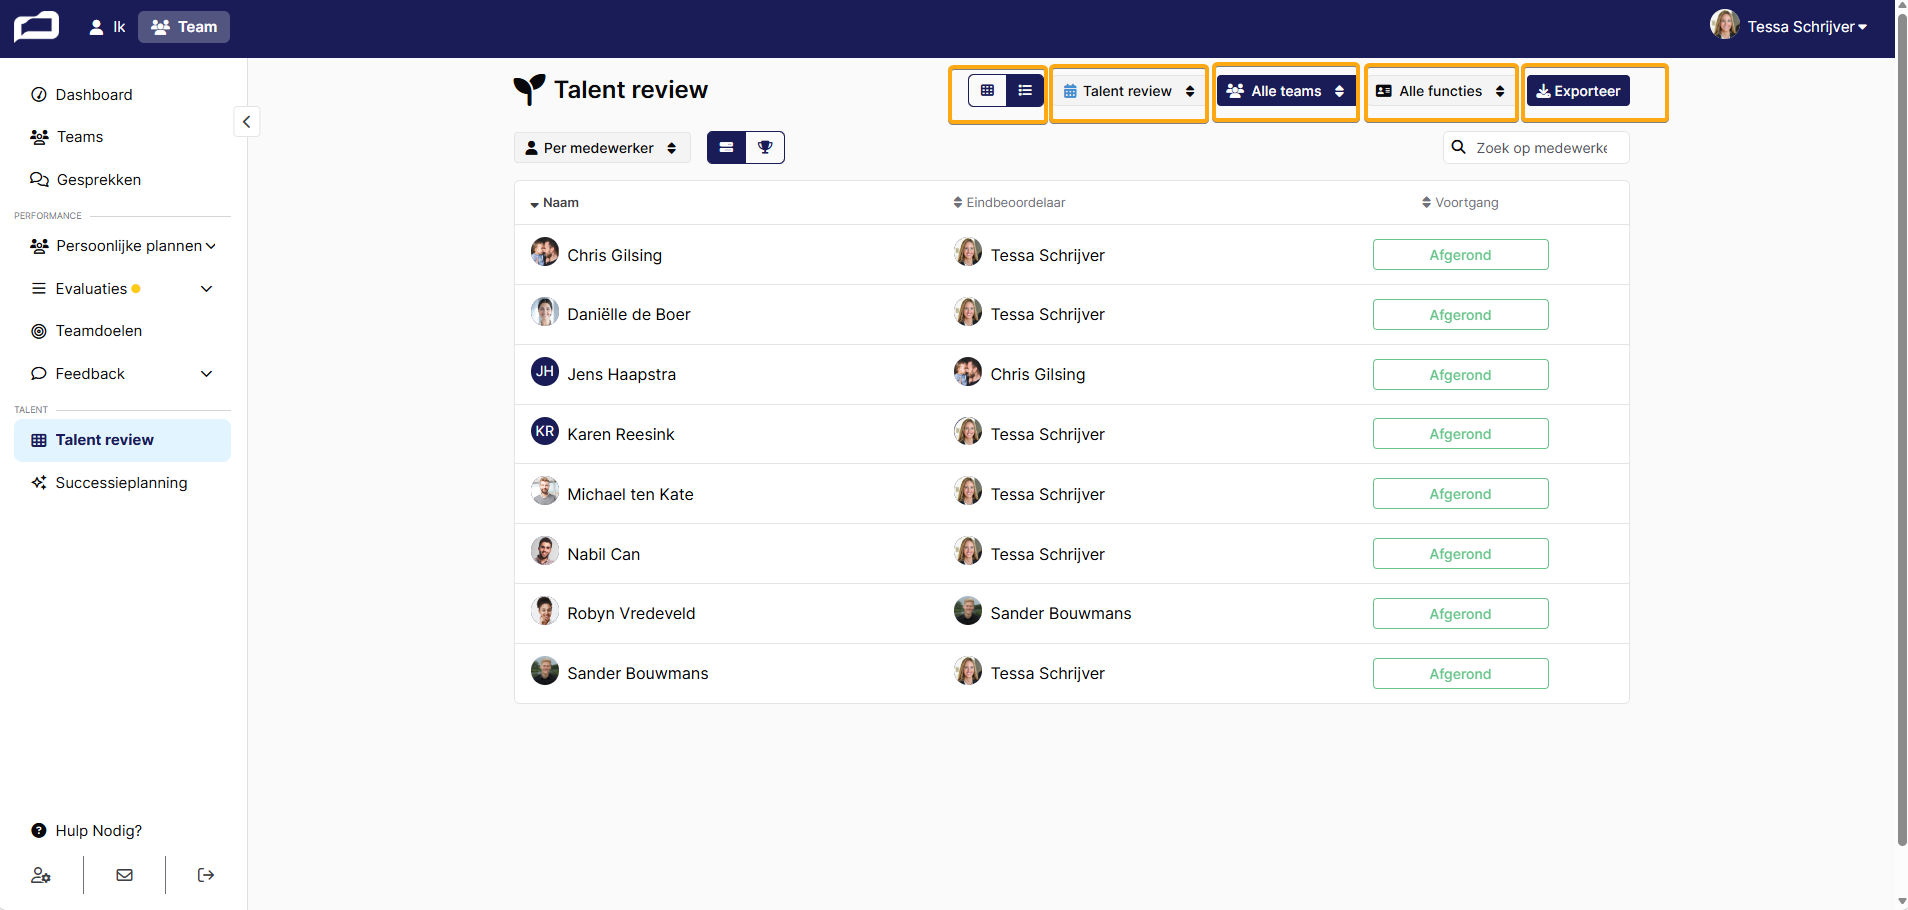This screenshot has height=910, width=1908.
Task: Collapse the sidebar with chevron button
Action: point(247,122)
